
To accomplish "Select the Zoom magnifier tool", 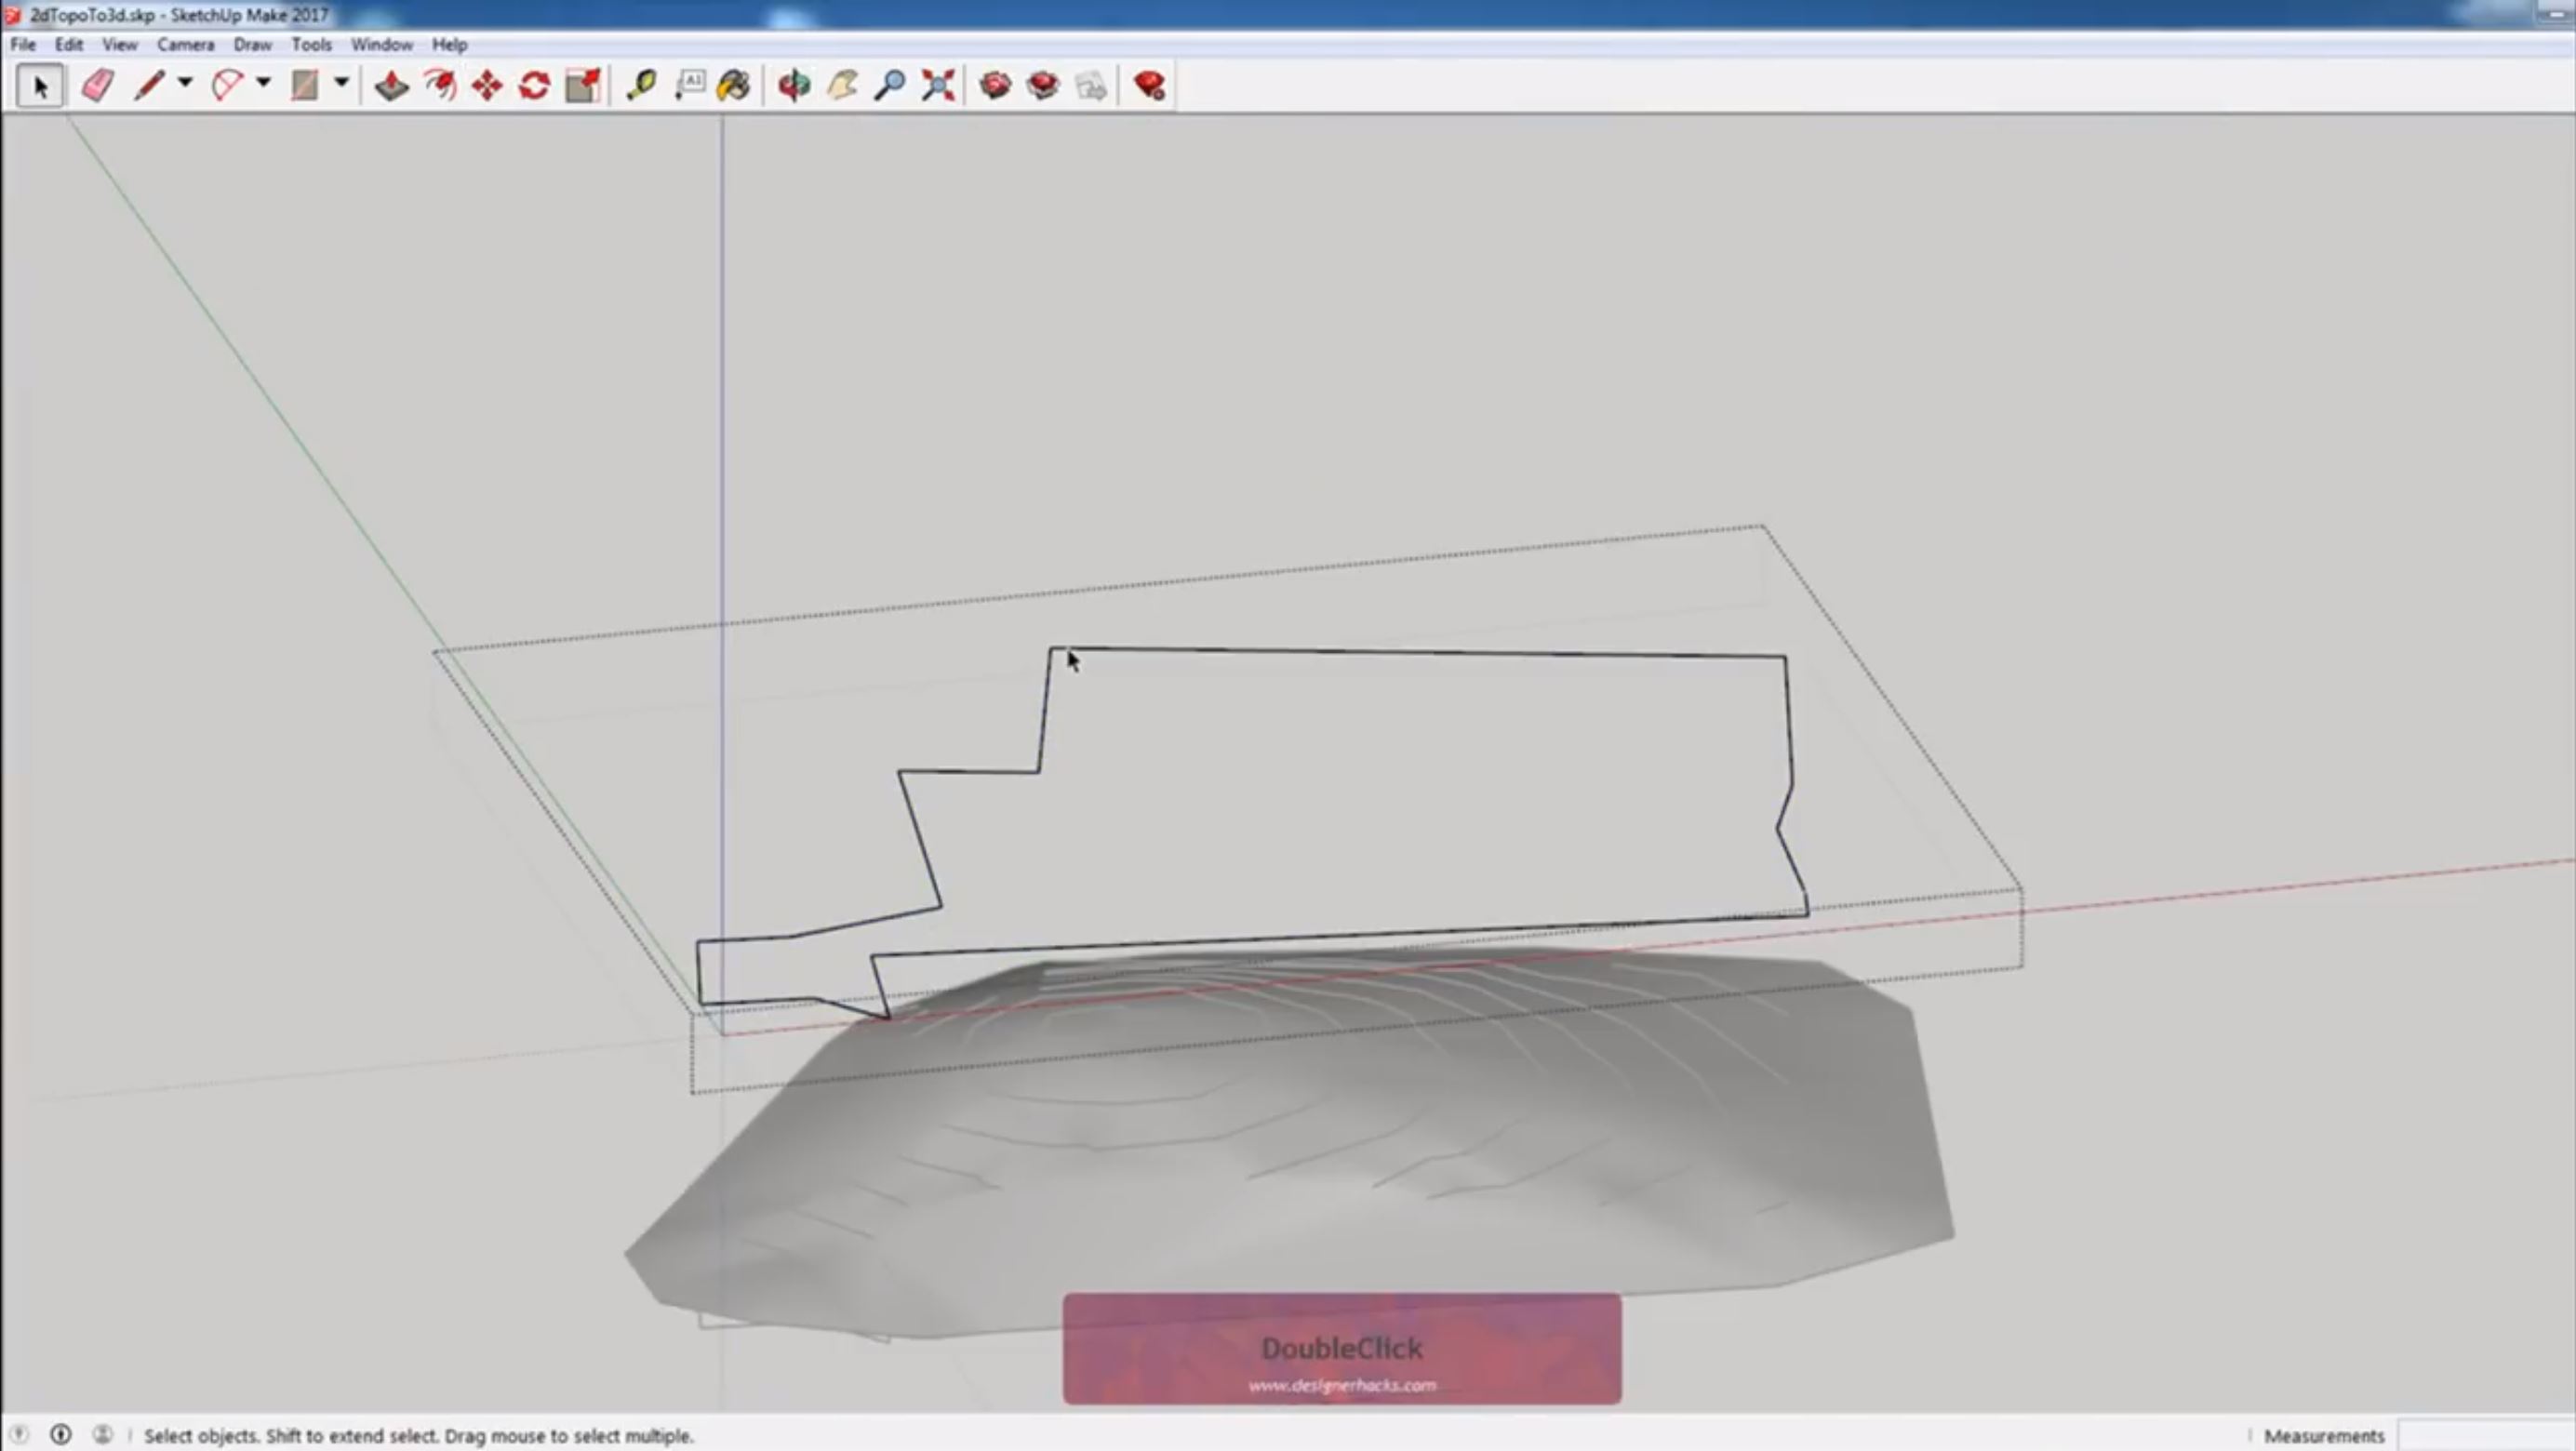I will [x=890, y=86].
